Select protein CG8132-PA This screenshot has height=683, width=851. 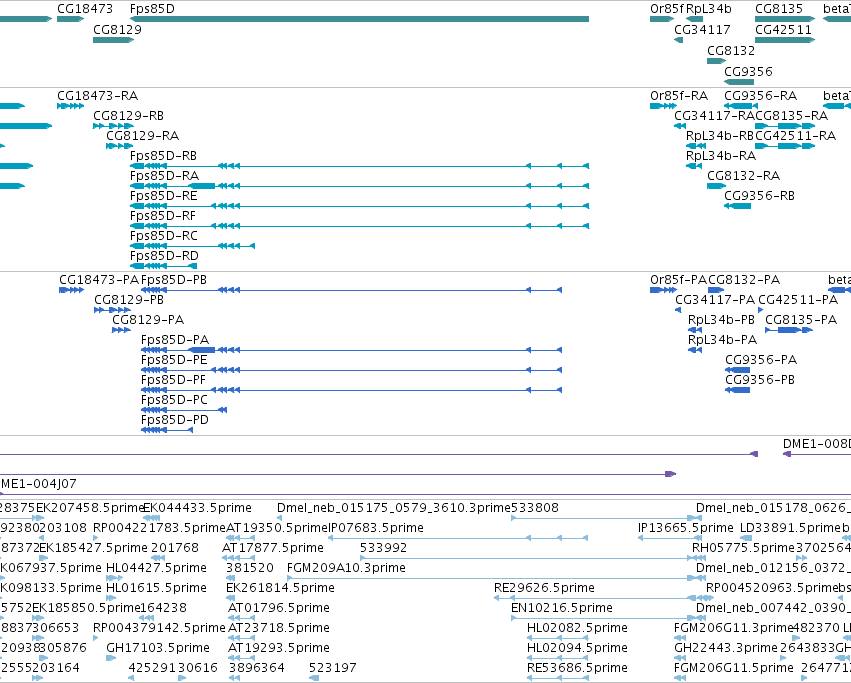coord(744,280)
